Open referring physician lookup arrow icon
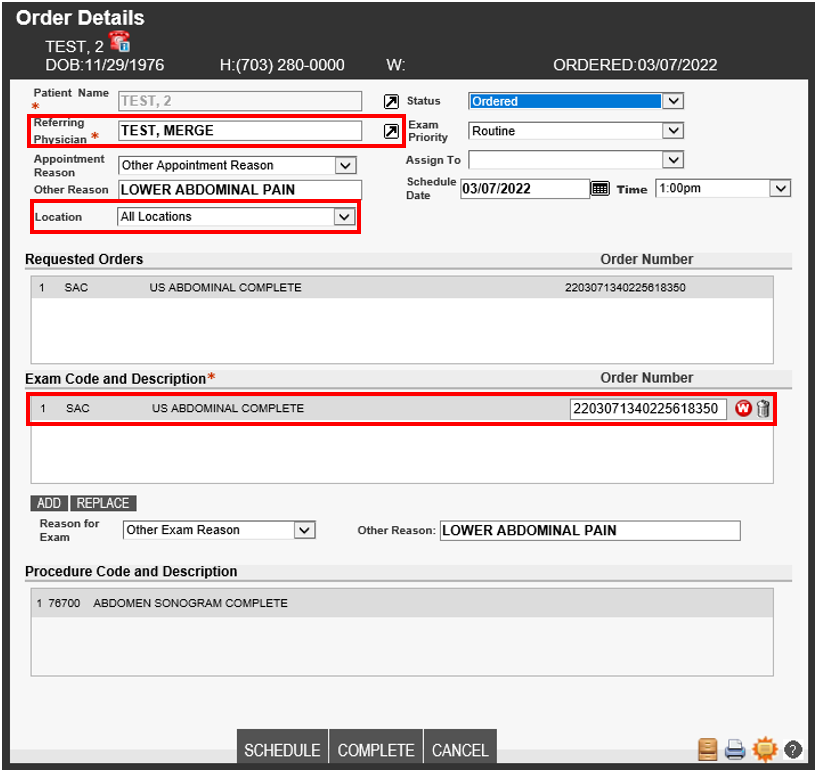The height and width of the screenshot is (773, 819). pos(391,131)
